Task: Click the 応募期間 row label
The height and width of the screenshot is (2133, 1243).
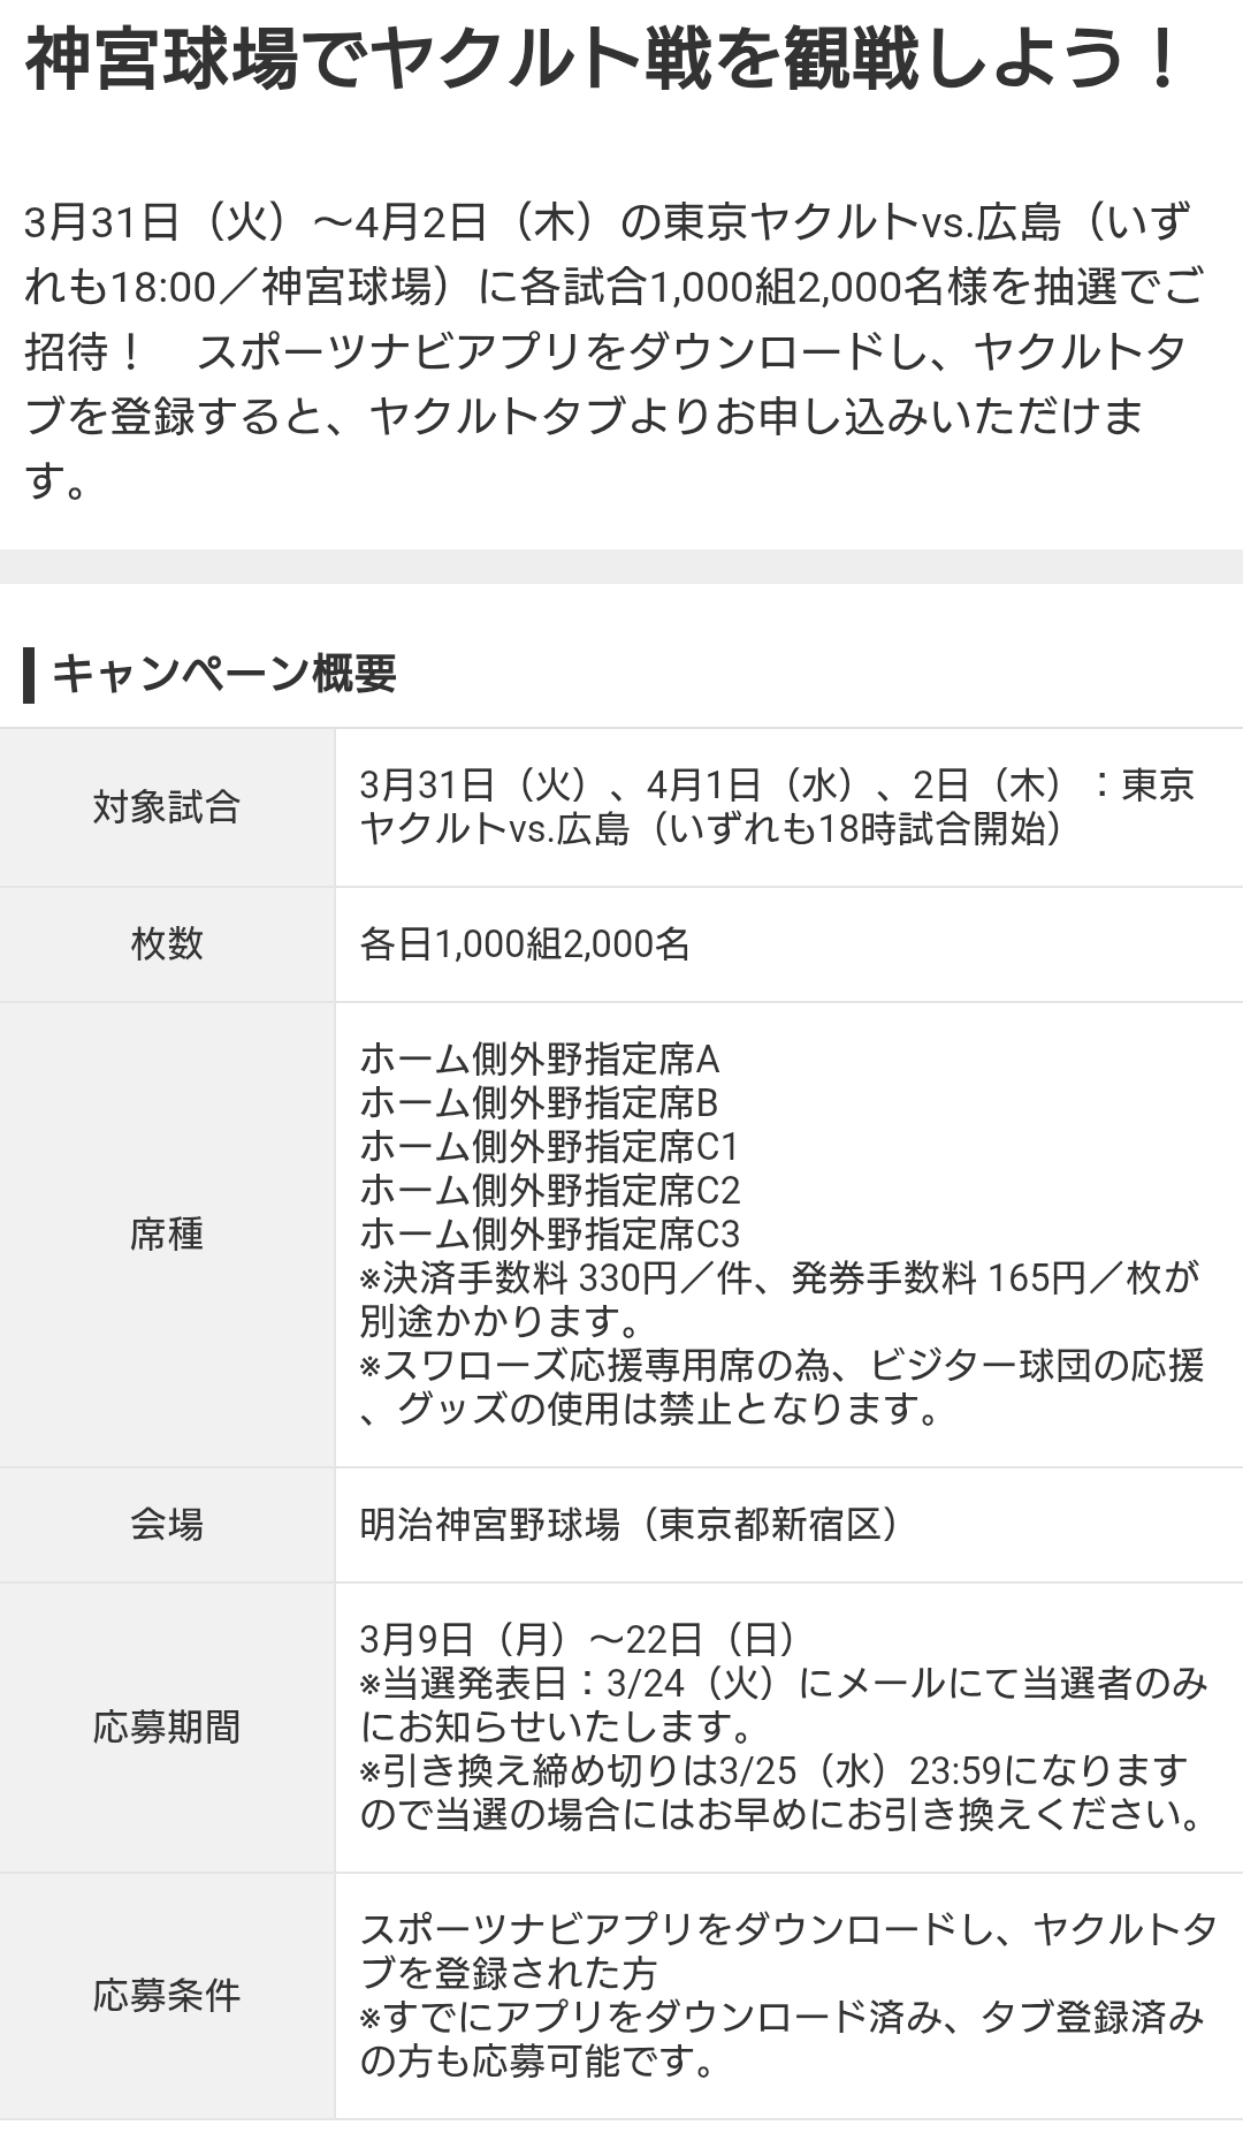Action: 166,1727
